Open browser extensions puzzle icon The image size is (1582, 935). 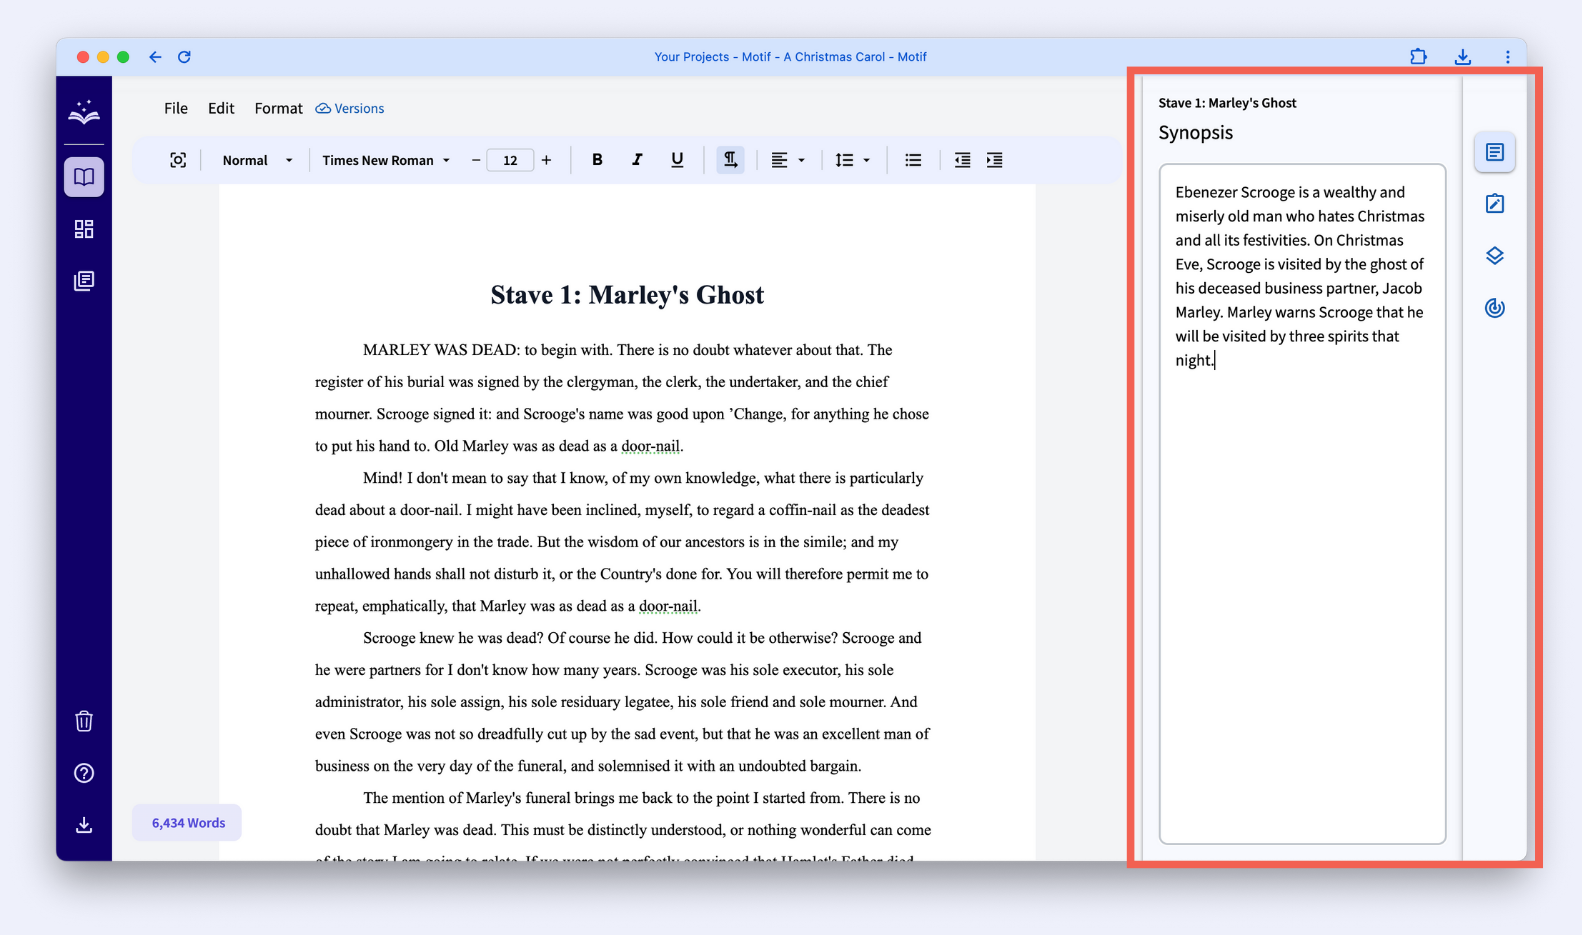[1418, 57]
